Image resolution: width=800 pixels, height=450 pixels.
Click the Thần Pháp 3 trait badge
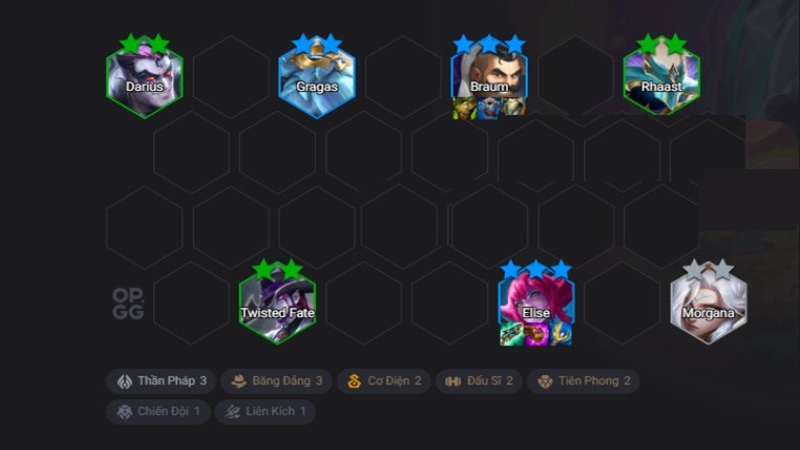[x=161, y=381]
